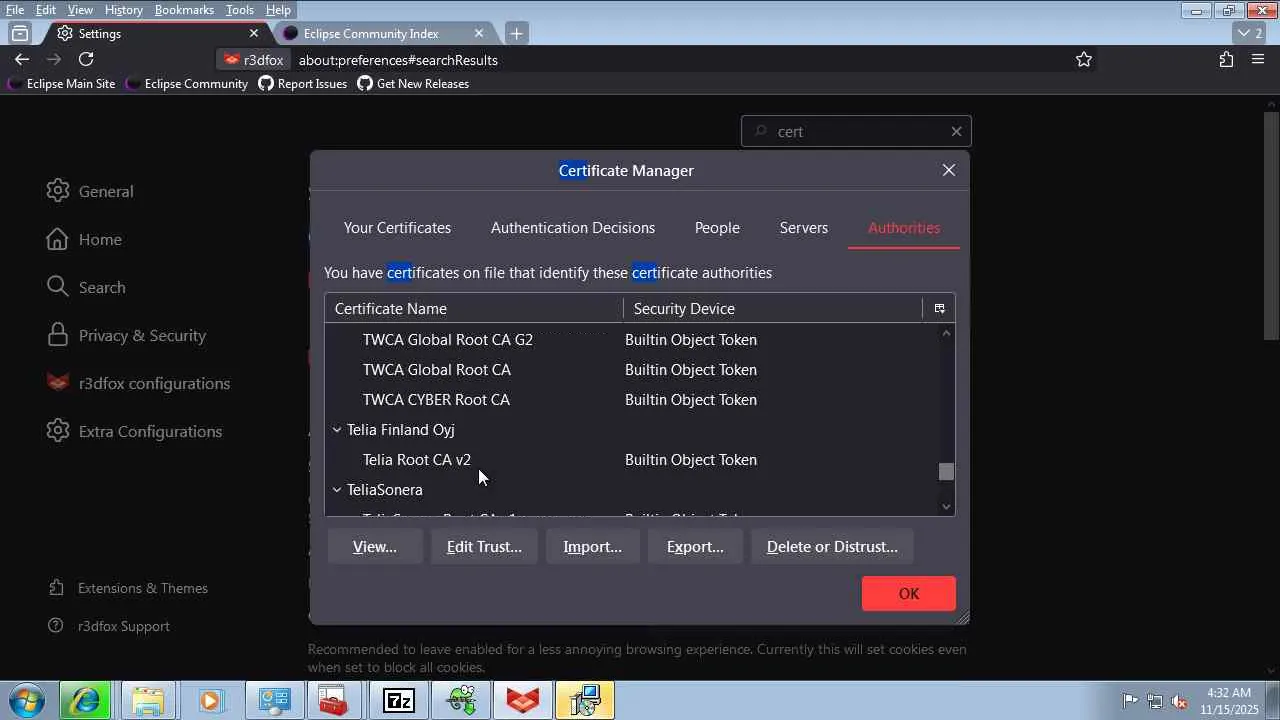The width and height of the screenshot is (1280, 720).
Task: Click the Edit Trust... button
Action: click(484, 547)
